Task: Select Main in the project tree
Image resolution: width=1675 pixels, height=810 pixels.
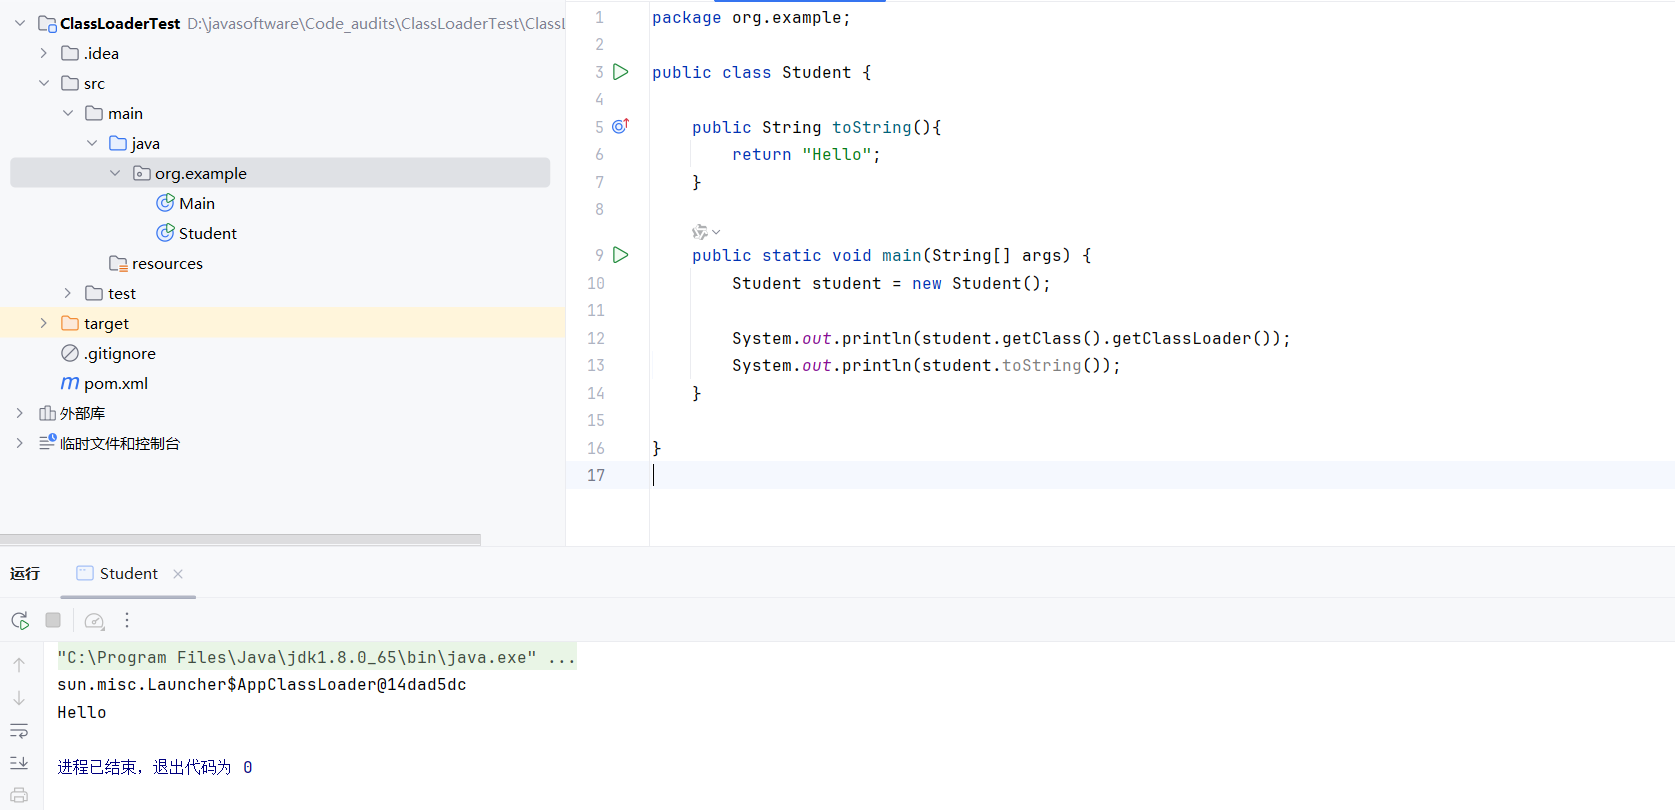Action: 197,203
